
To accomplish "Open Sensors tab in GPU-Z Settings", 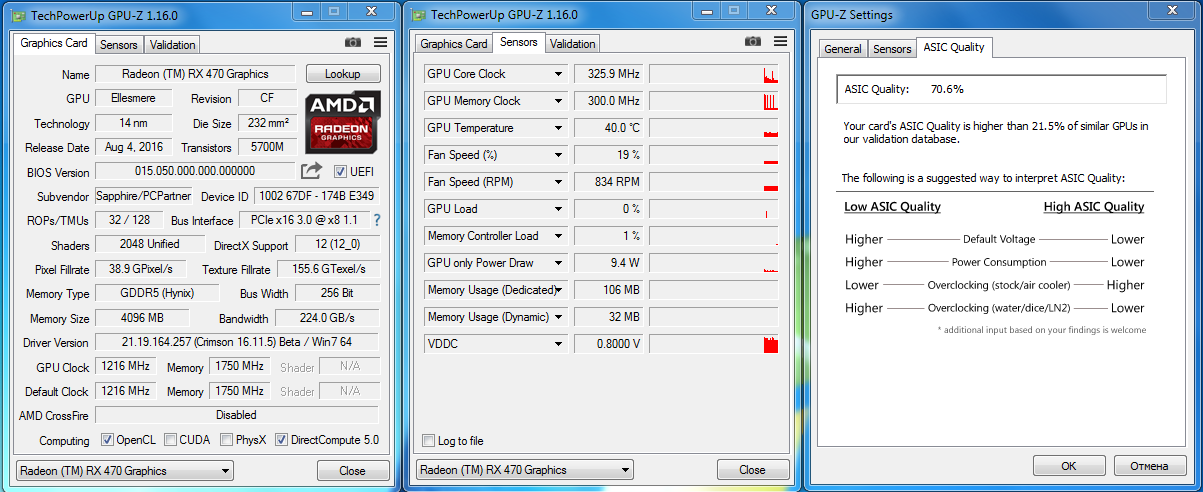I will coord(892,49).
